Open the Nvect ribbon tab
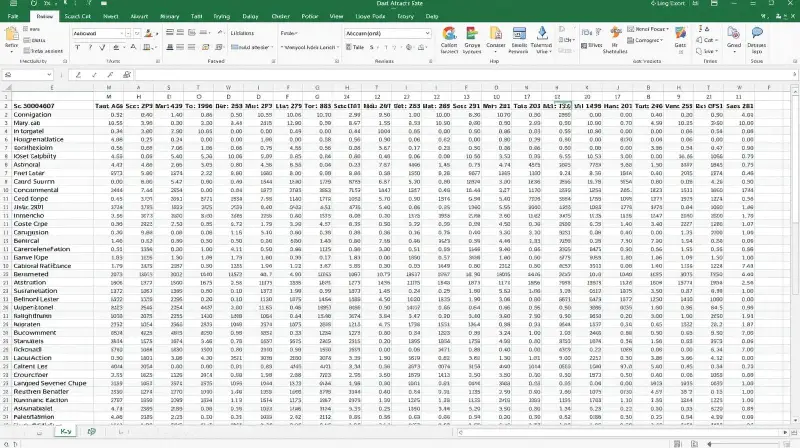 [x=111, y=17]
